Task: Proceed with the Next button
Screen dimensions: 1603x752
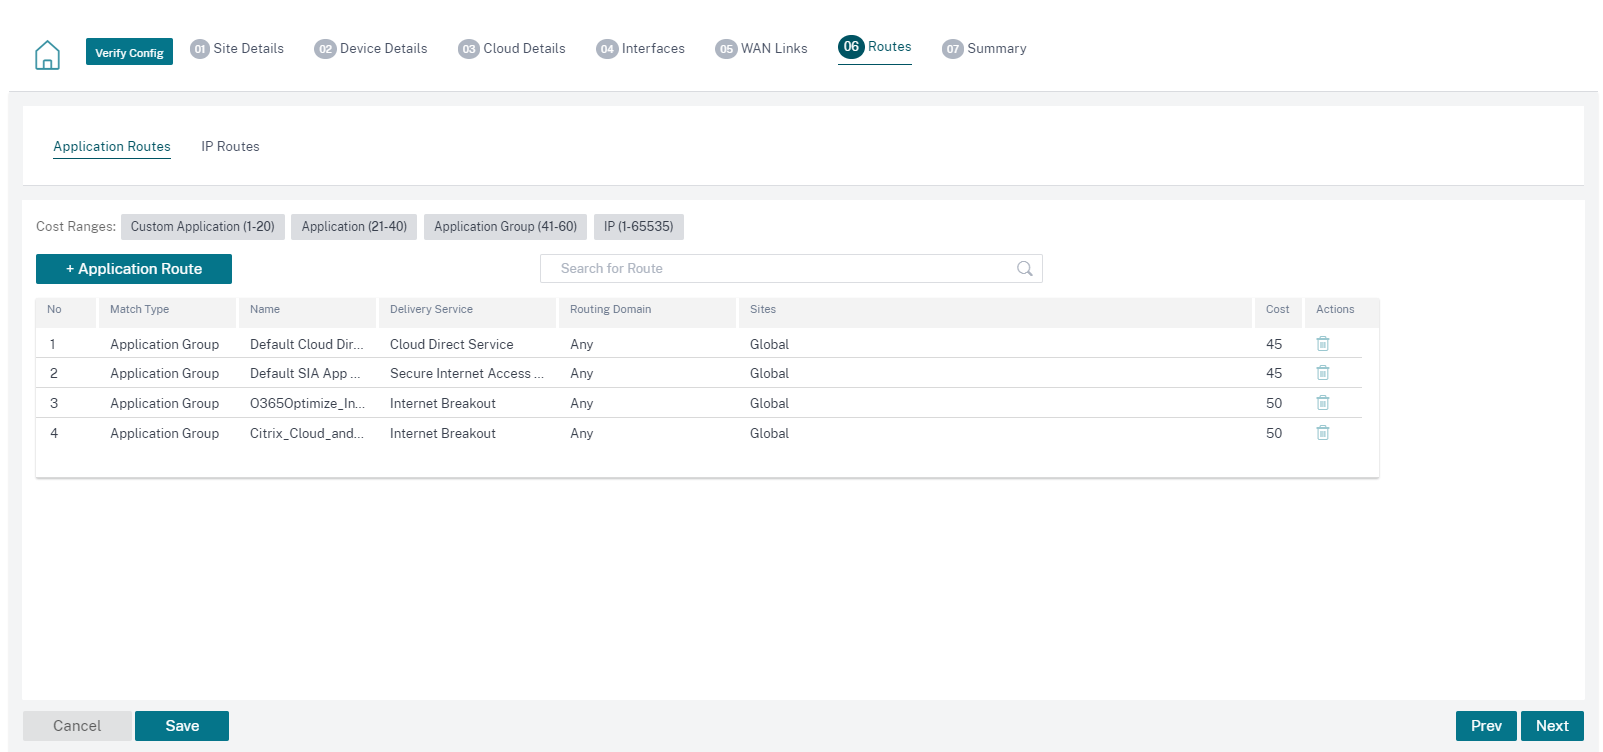Action: 1552,726
